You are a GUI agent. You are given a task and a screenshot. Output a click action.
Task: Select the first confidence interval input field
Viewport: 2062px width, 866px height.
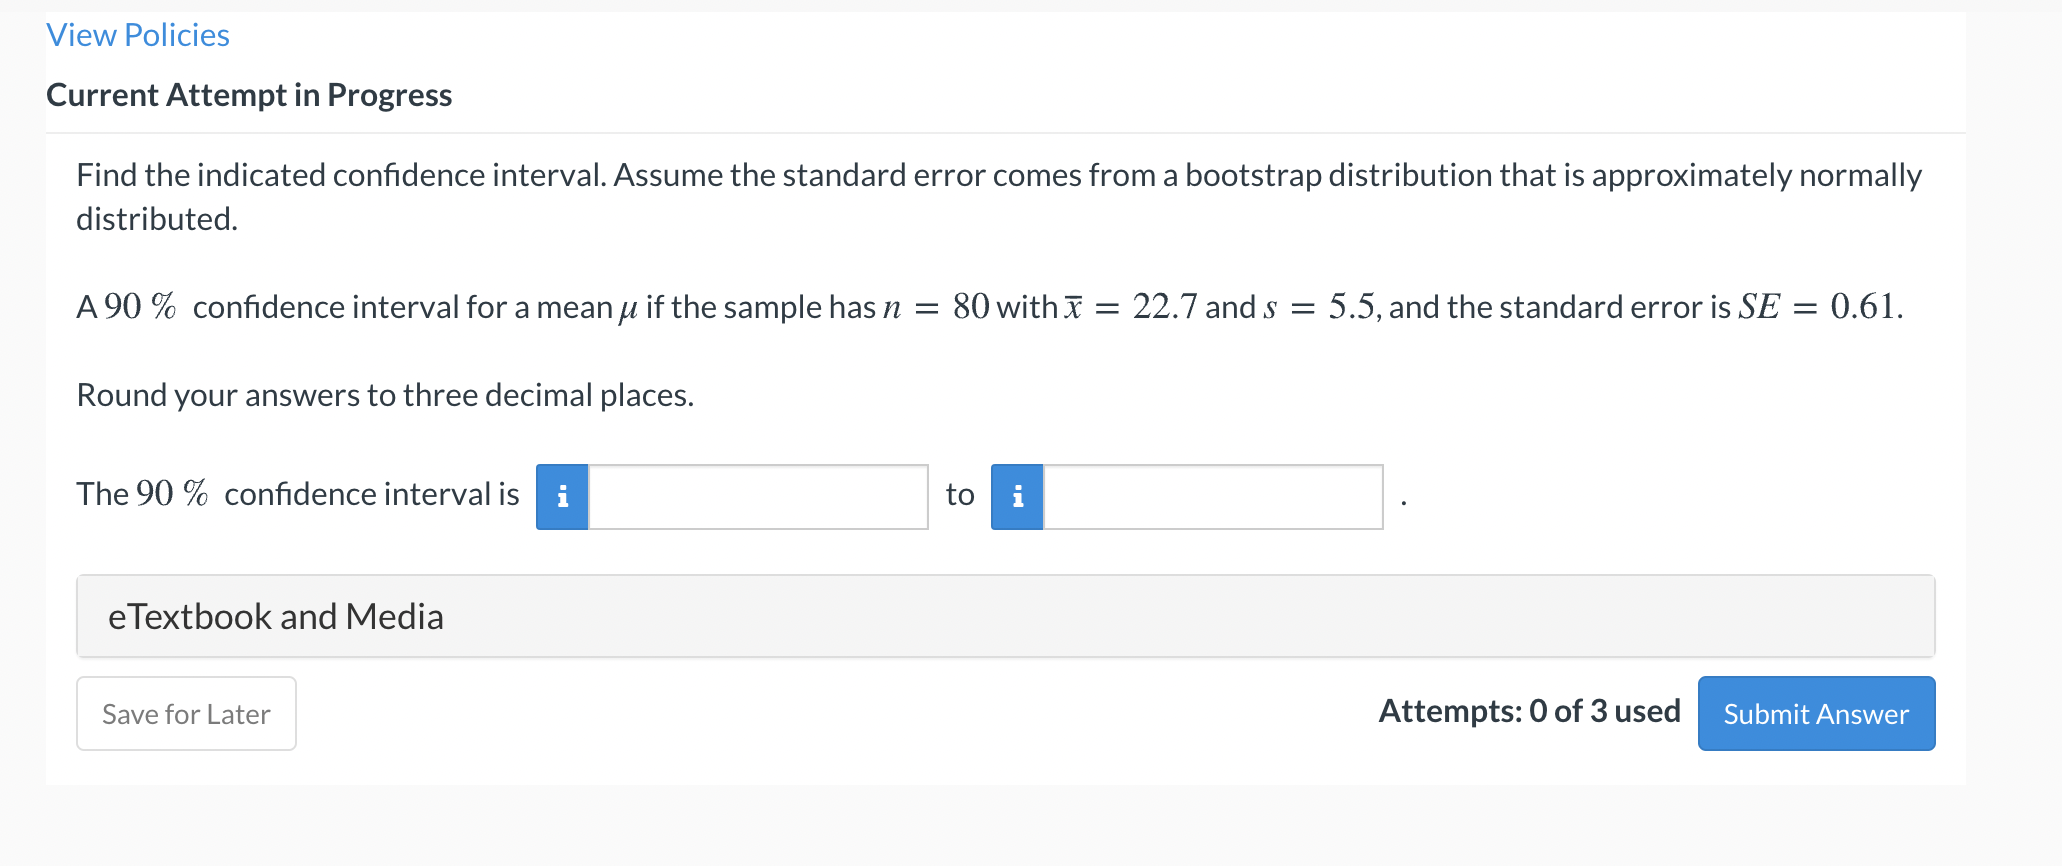pyautogui.click(x=758, y=496)
